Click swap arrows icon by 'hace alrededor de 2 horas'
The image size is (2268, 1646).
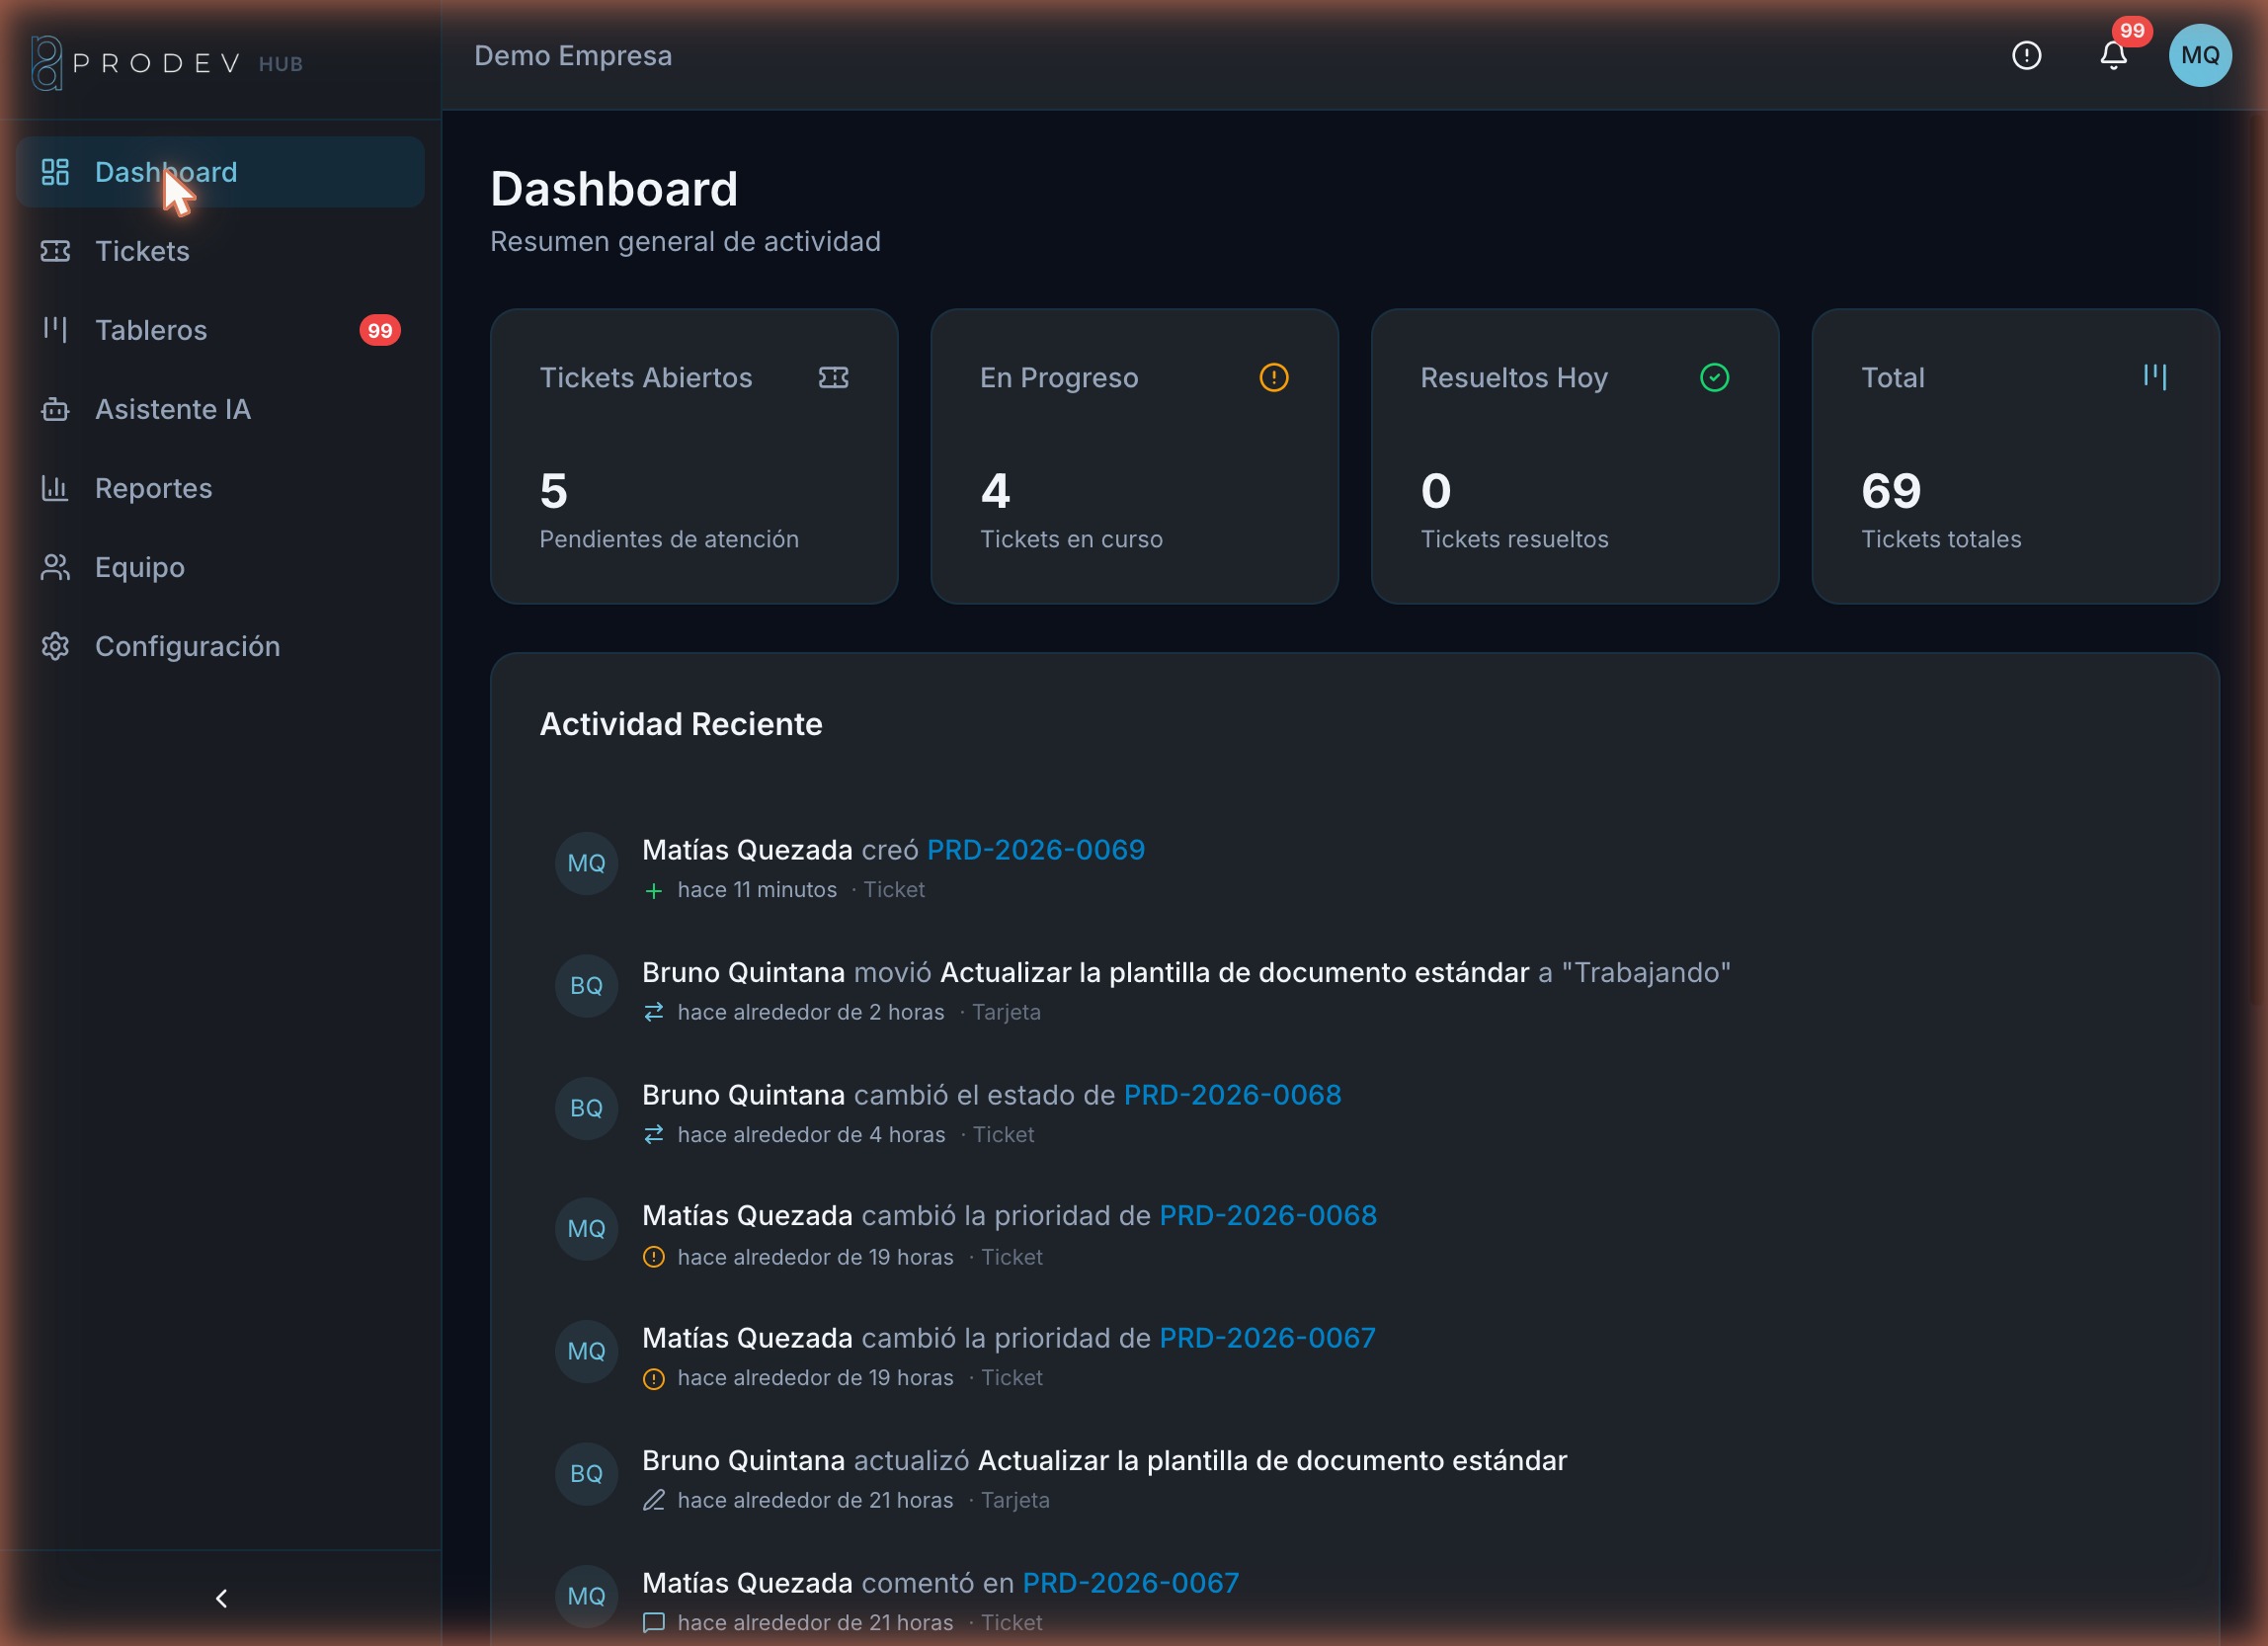click(653, 1012)
